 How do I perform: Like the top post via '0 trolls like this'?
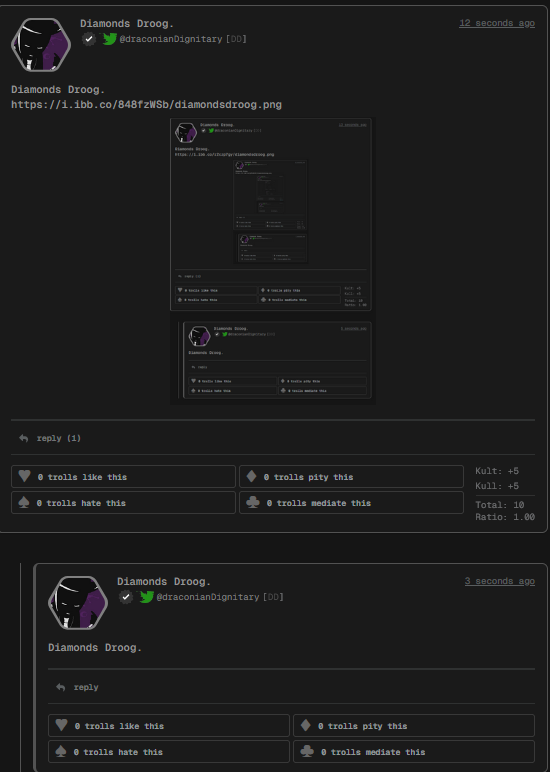pos(123,477)
